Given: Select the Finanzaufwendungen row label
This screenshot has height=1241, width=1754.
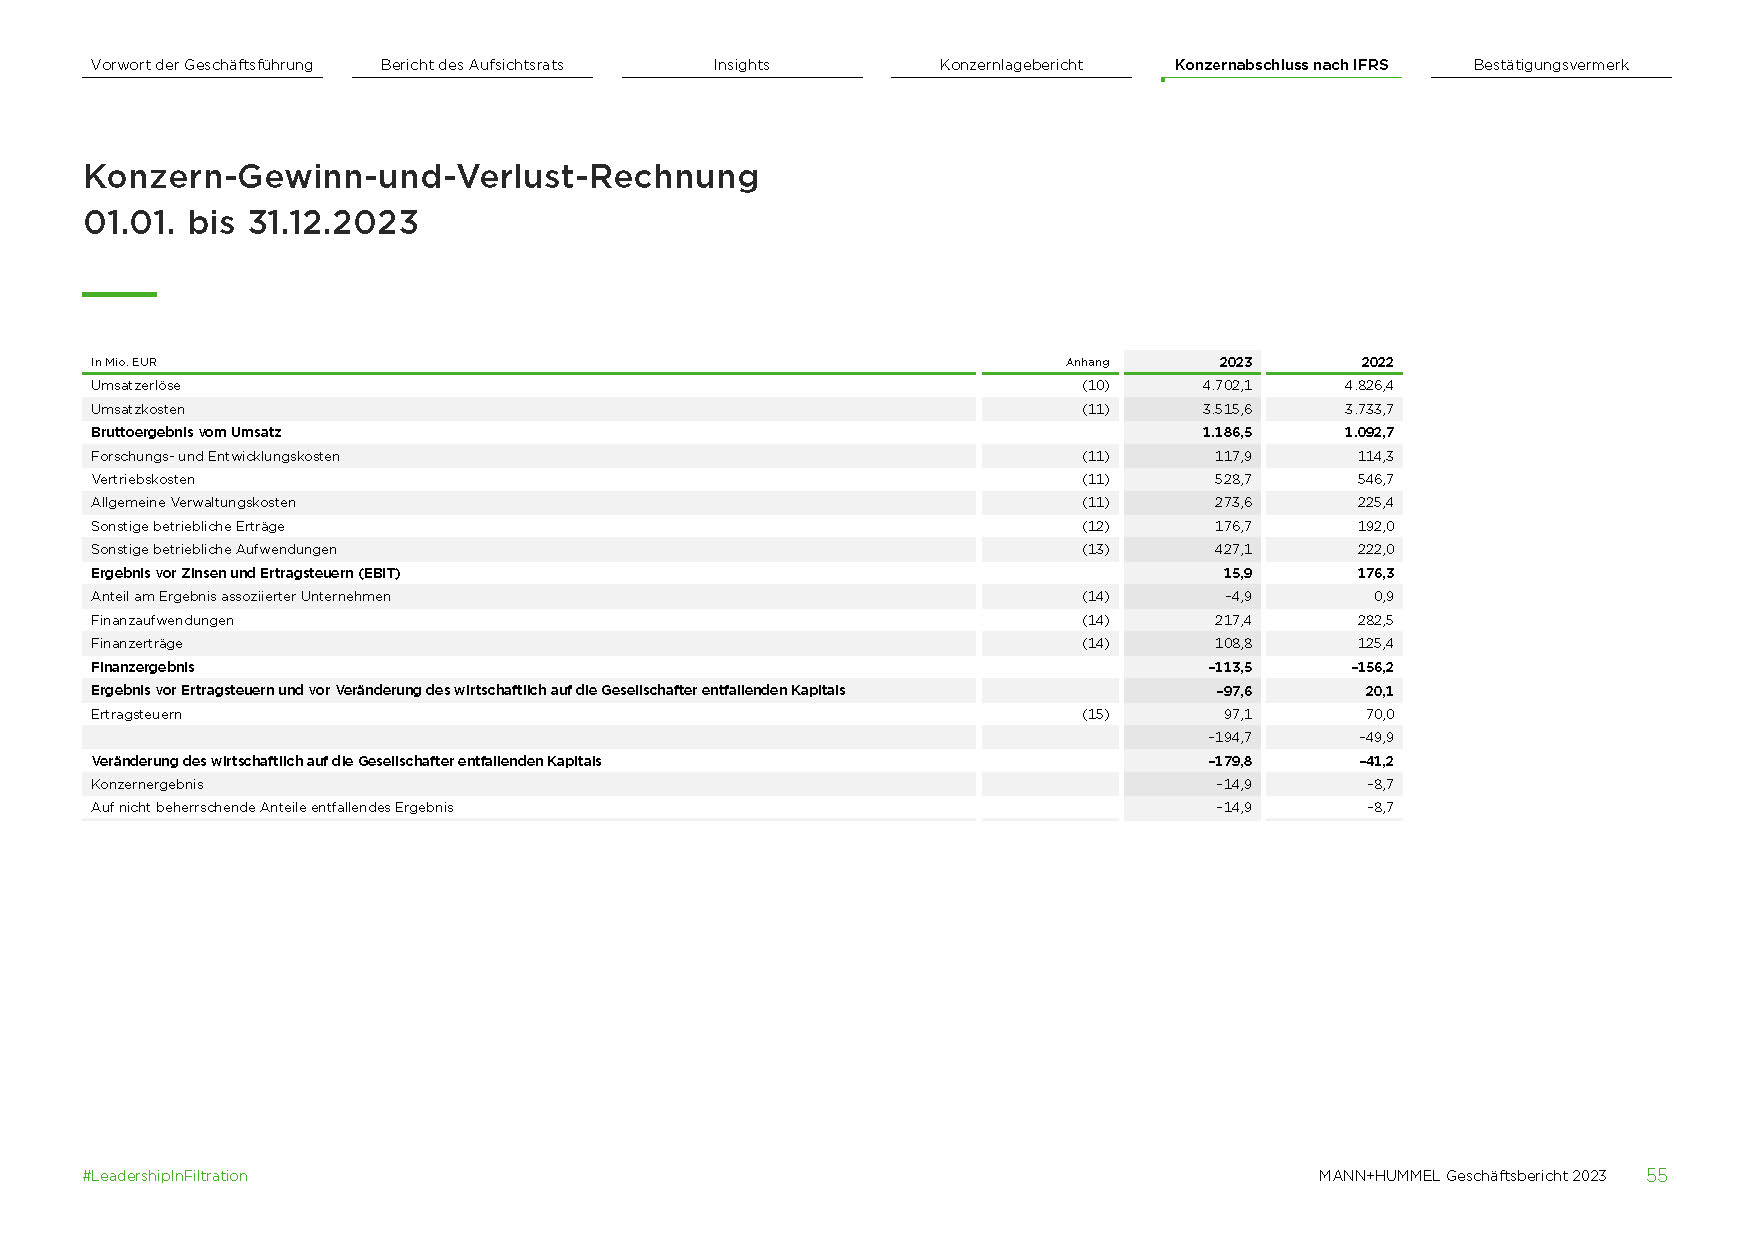Looking at the screenshot, I should click(162, 620).
